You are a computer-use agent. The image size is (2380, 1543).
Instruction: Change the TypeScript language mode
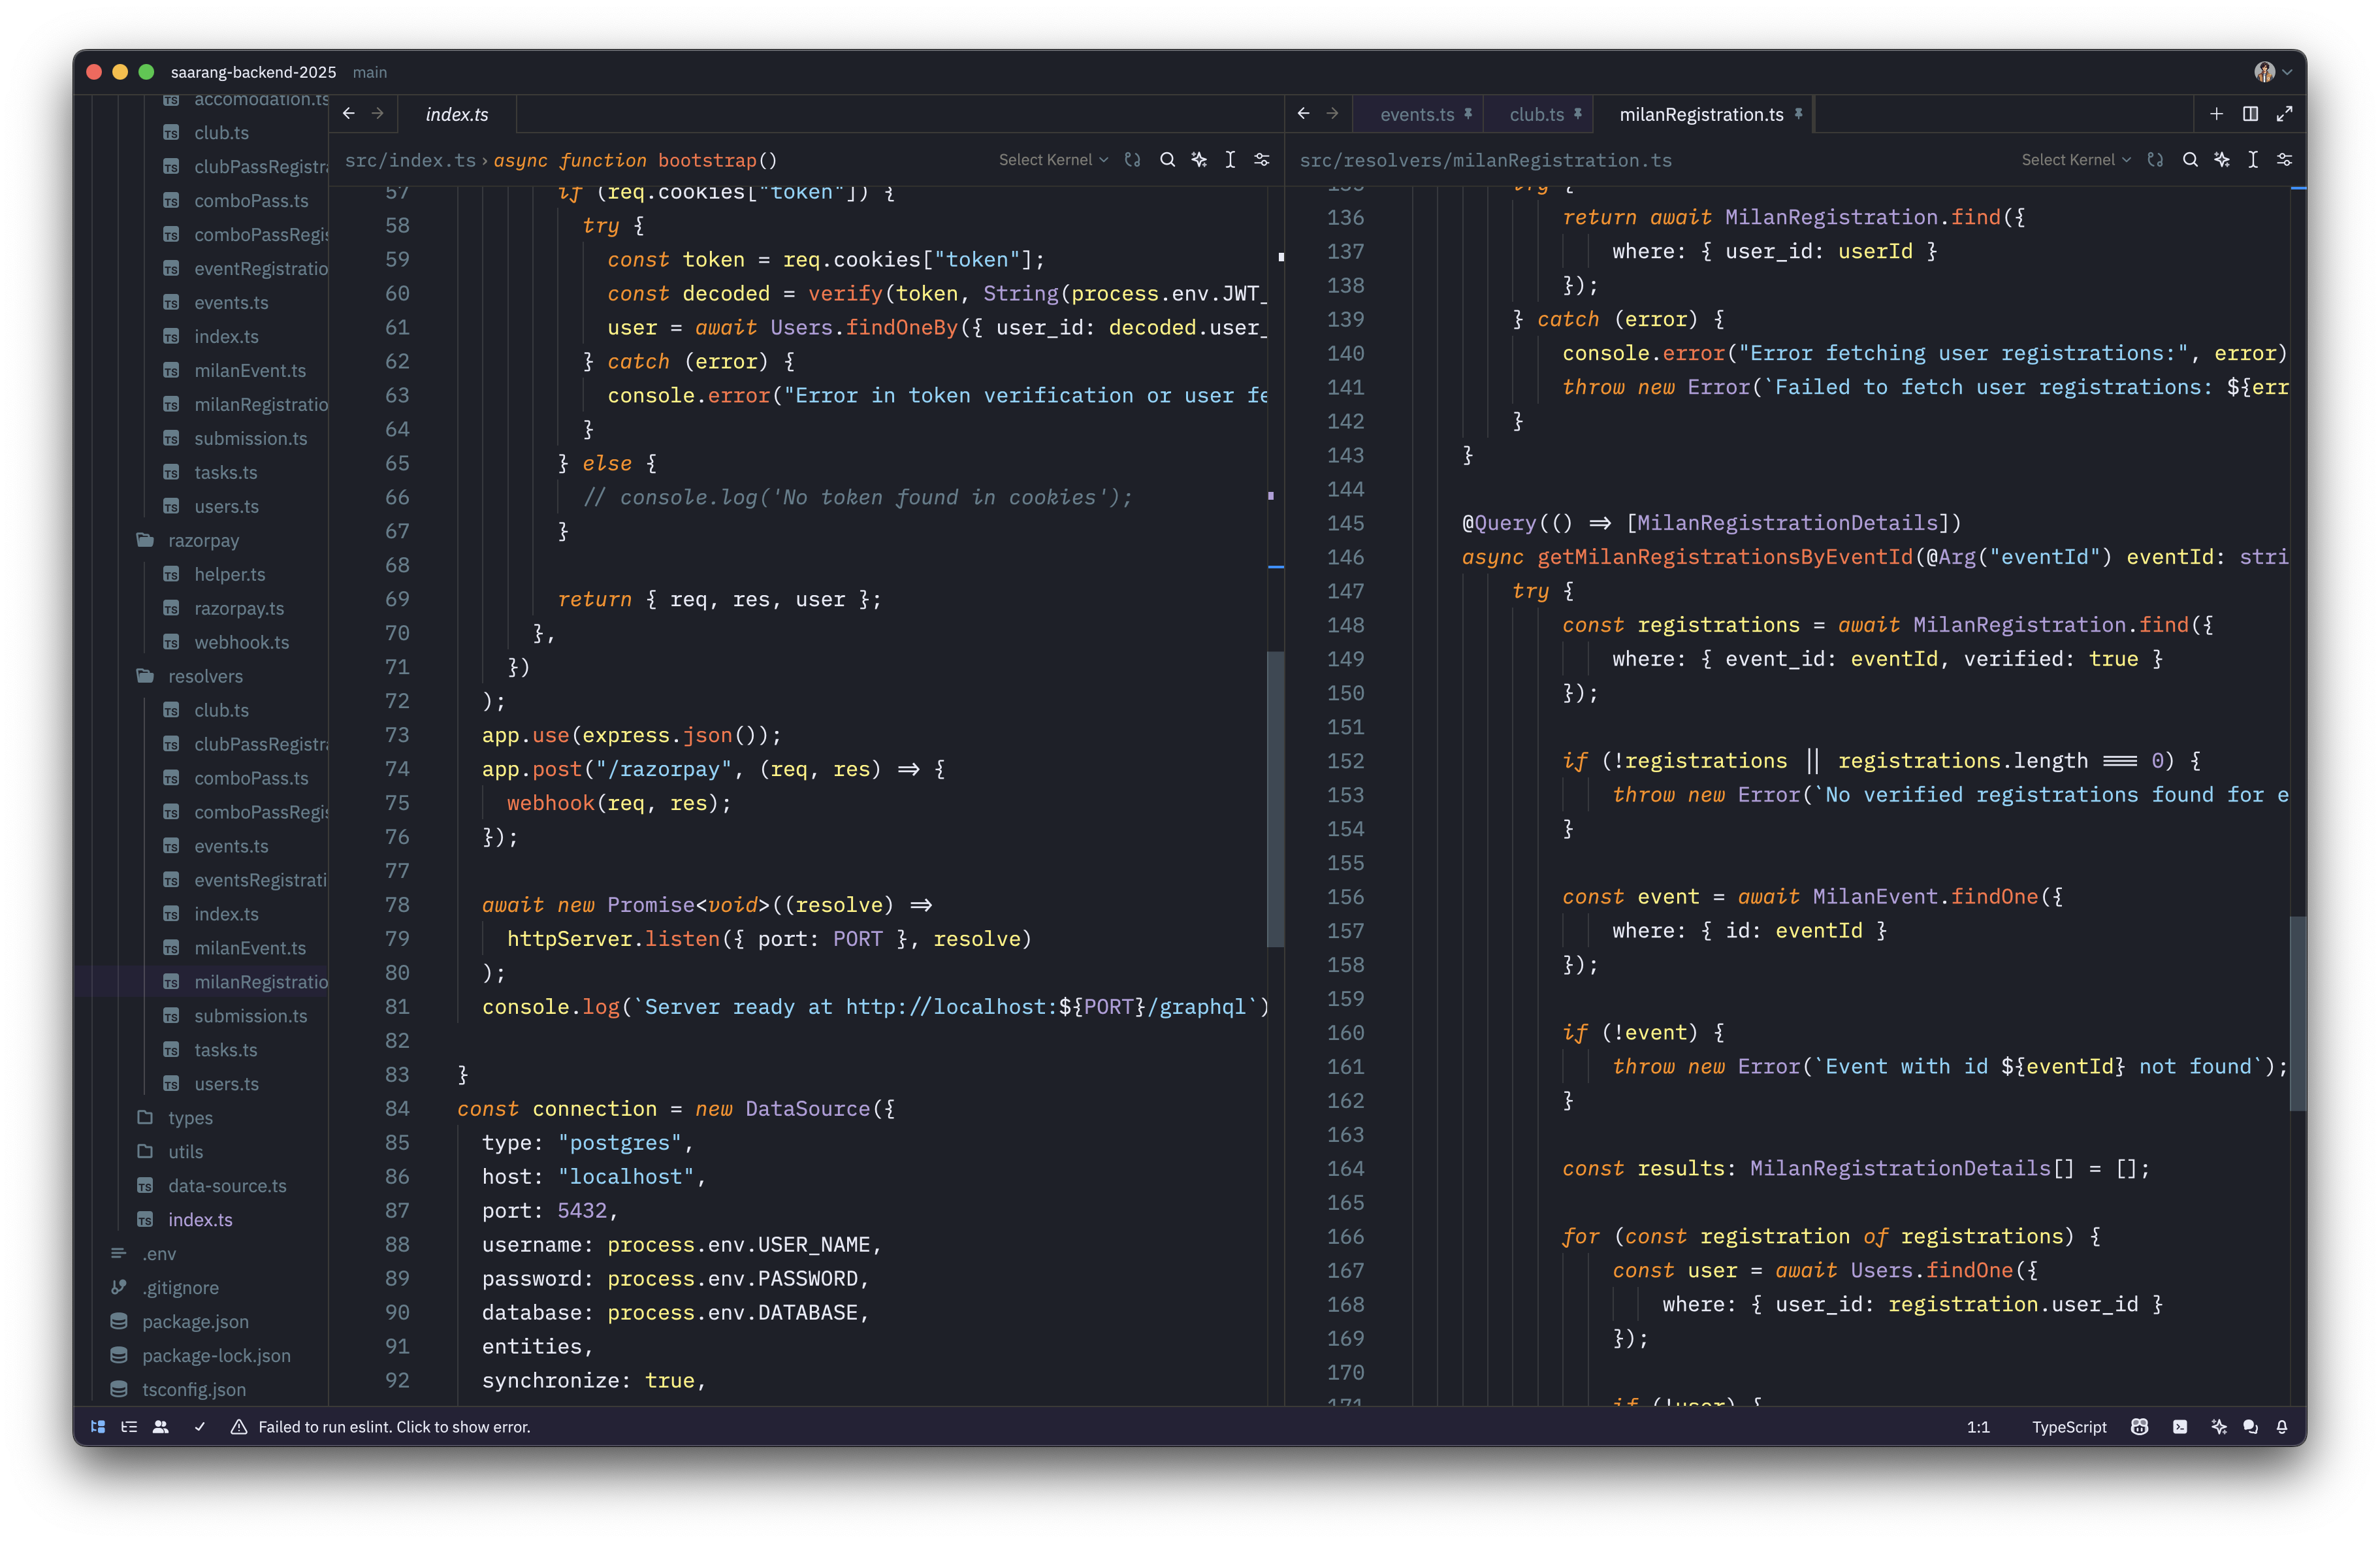tap(2068, 1427)
